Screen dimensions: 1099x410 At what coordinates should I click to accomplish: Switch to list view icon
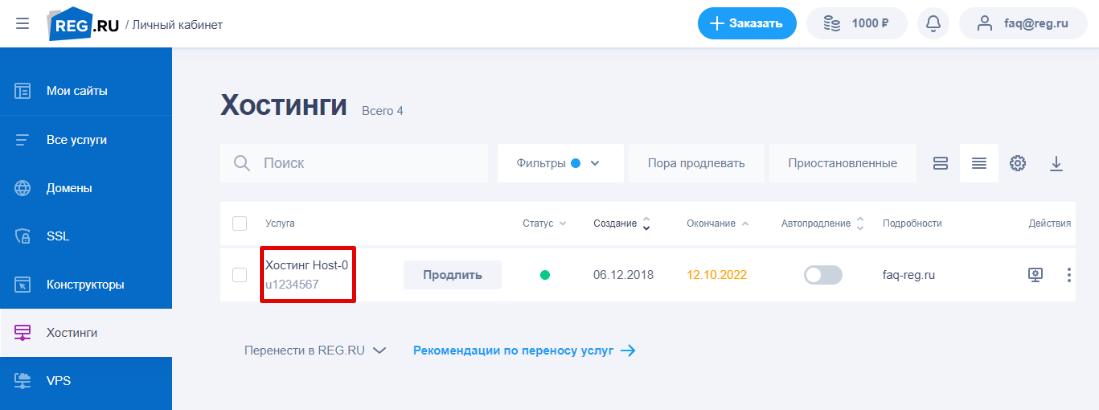point(979,163)
